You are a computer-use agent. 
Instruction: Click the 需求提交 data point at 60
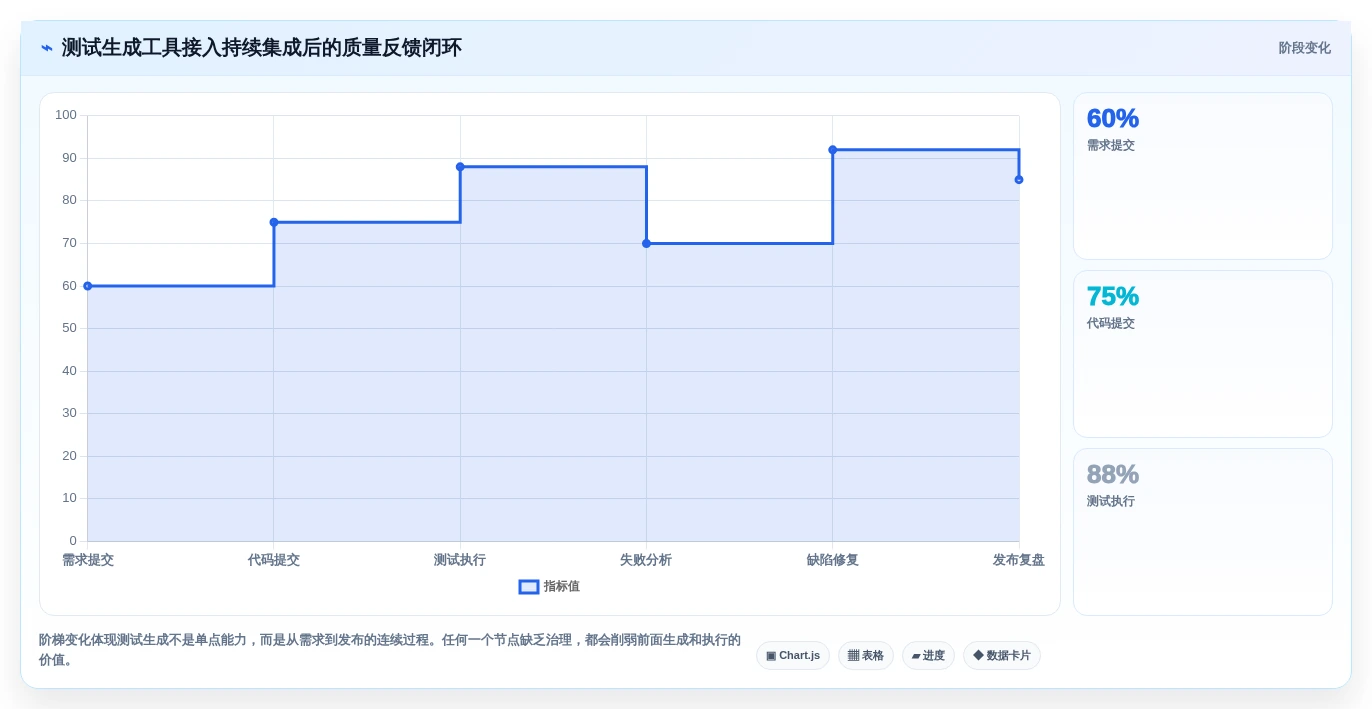click(88, 286)
